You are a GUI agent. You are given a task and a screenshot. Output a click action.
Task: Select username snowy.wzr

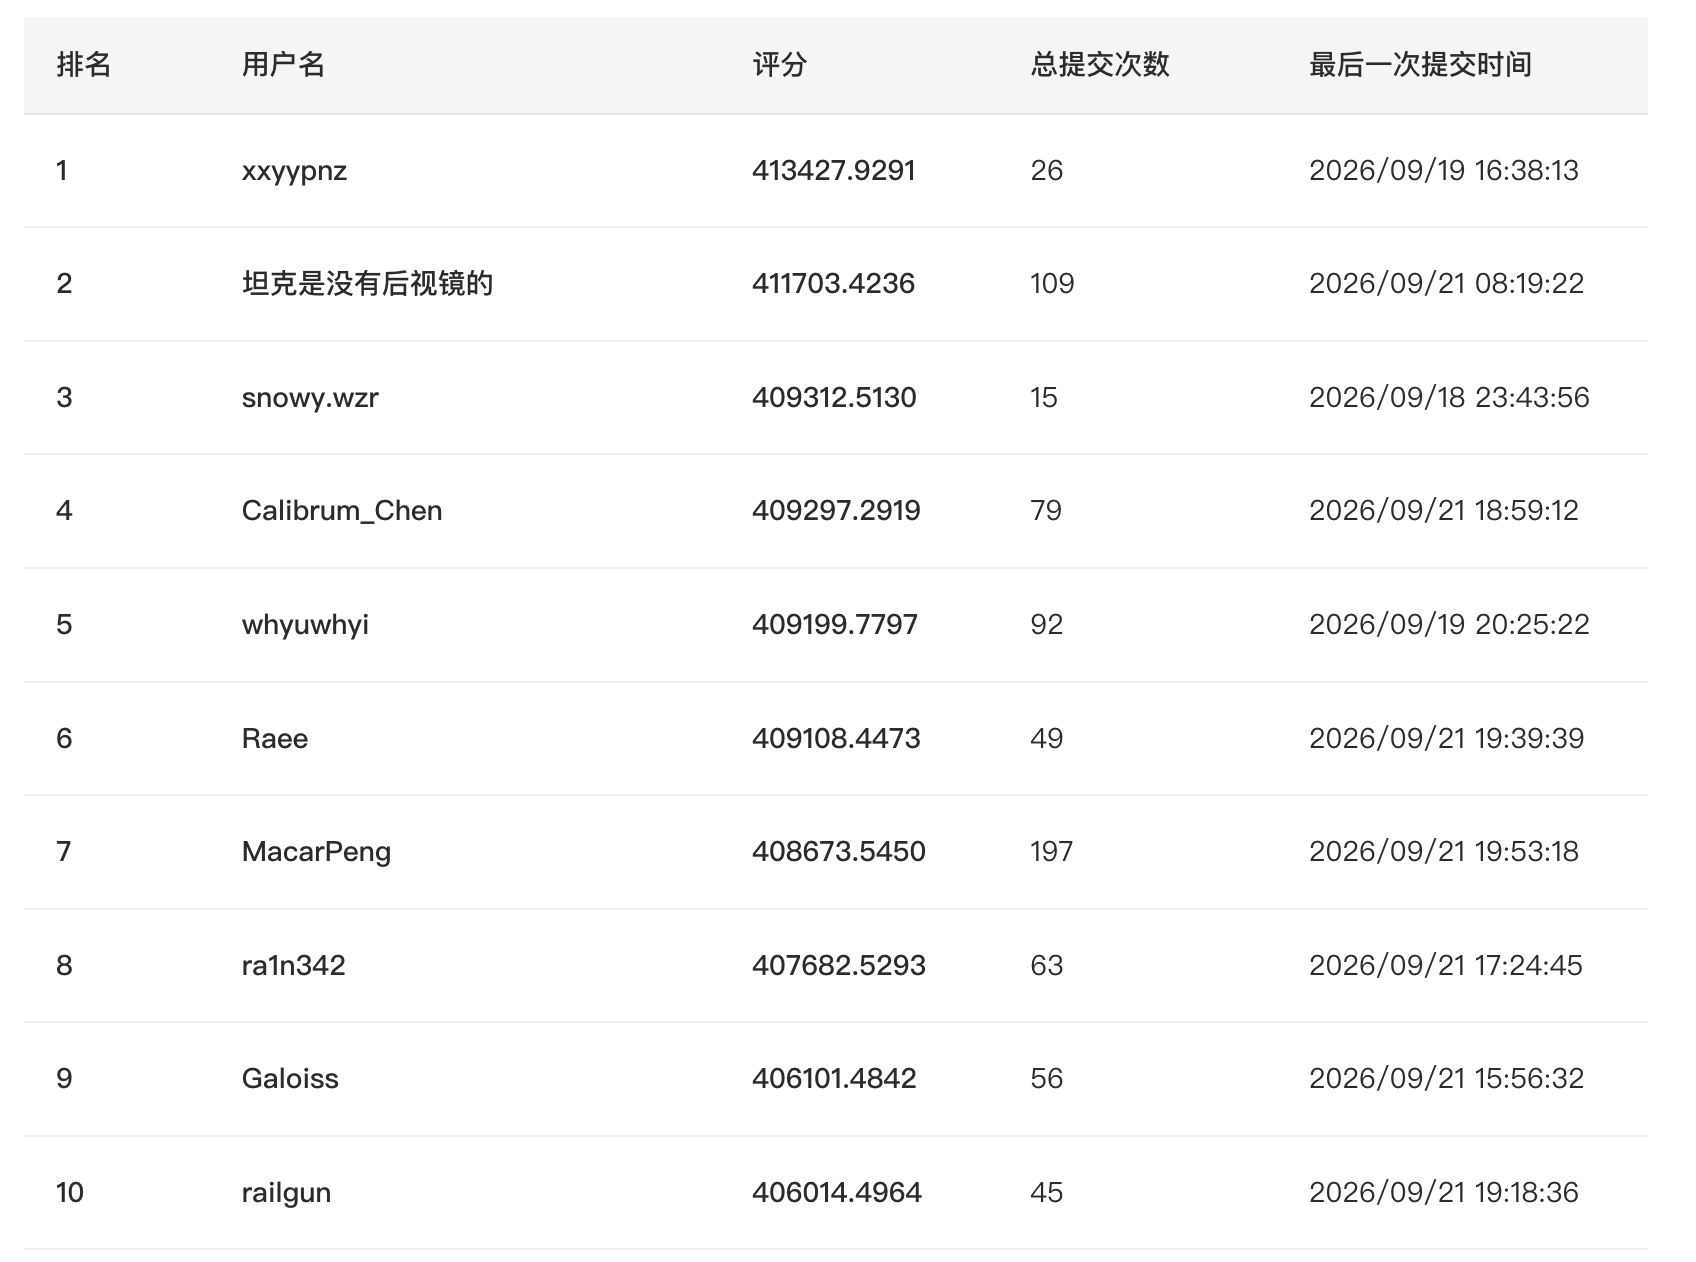(310, 398)
